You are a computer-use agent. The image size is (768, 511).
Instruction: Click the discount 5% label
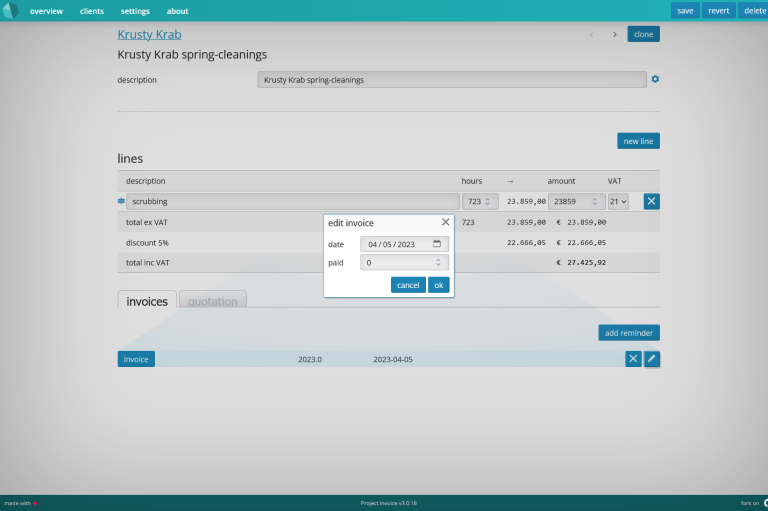pos(147,243)
